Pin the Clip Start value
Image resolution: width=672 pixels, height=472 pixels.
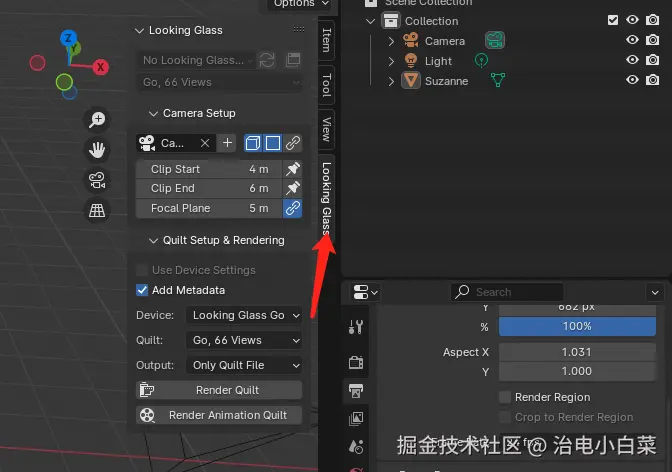tap(293, 169)
